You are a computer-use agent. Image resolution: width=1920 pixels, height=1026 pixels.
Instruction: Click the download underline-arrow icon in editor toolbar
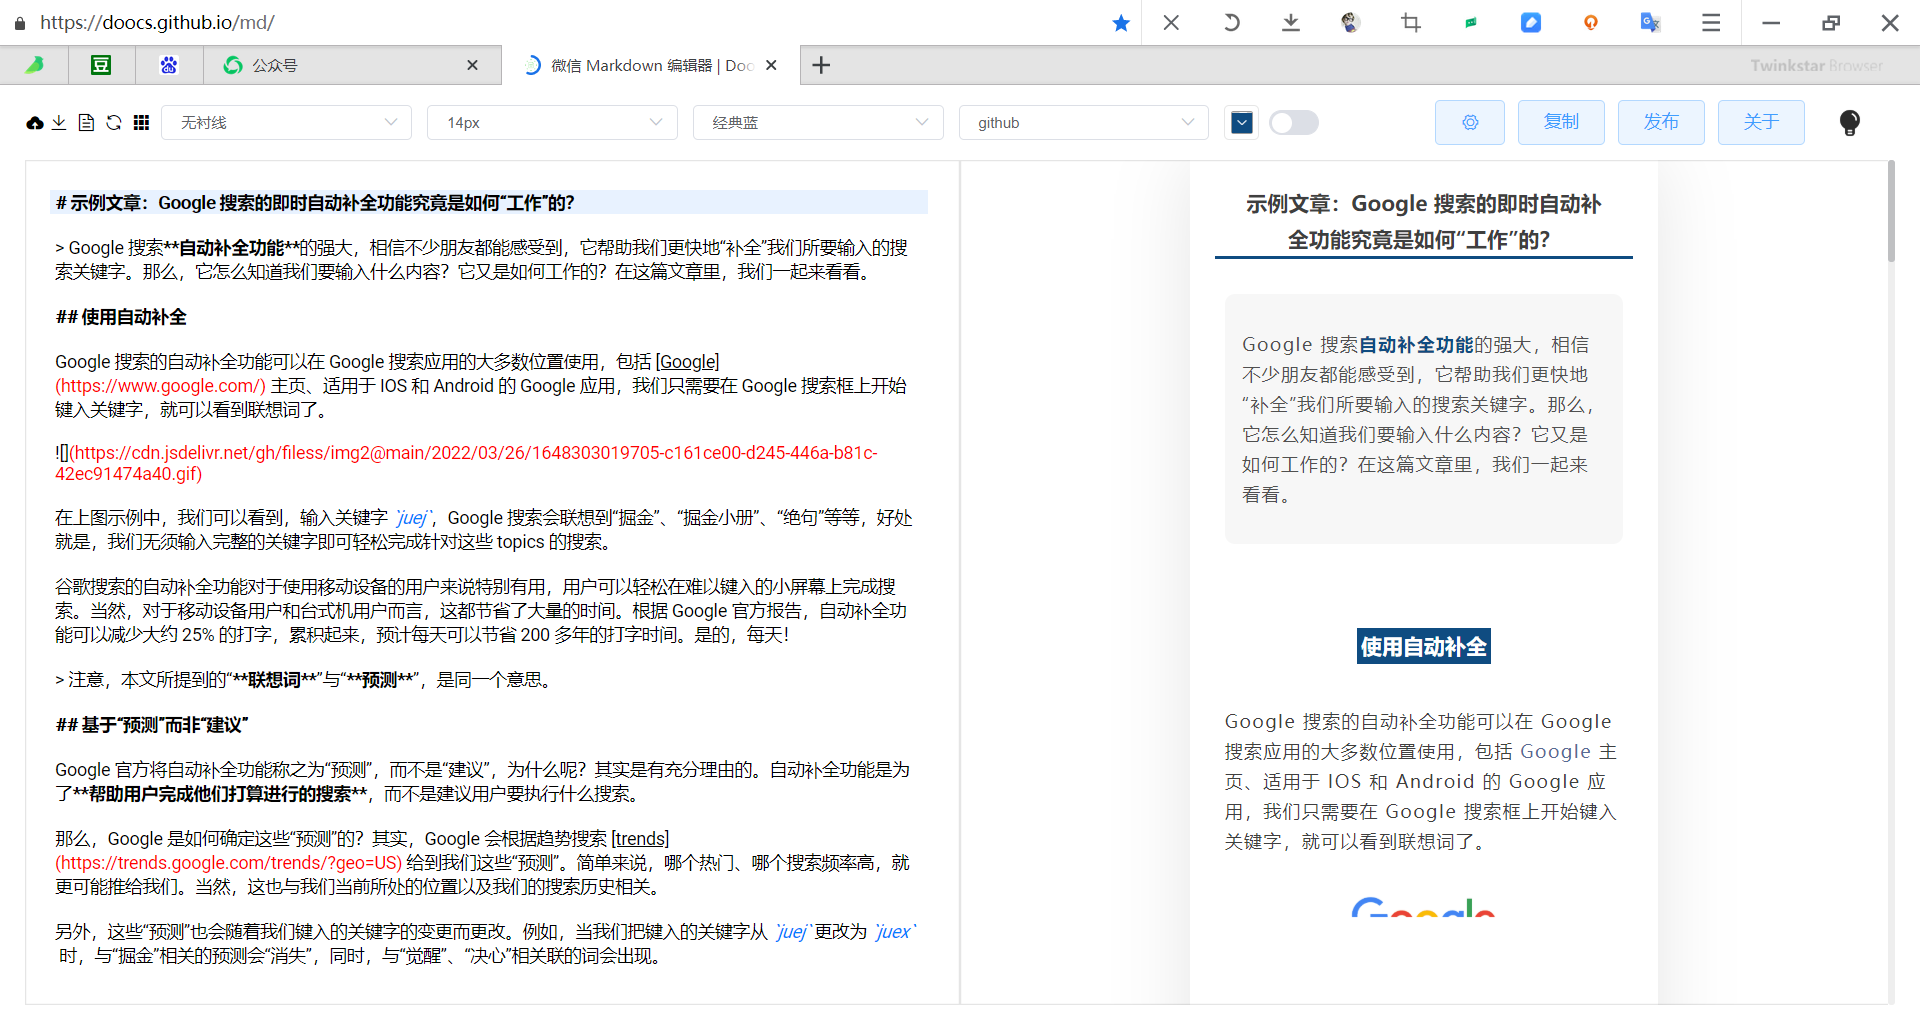59,122
